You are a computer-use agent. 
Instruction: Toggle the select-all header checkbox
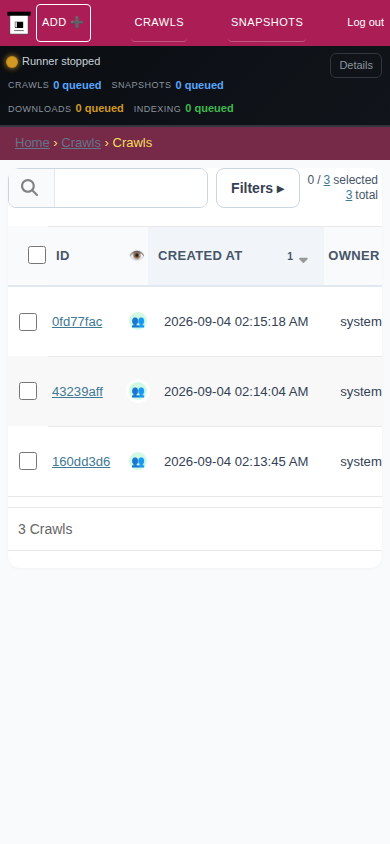click(37, 255)
